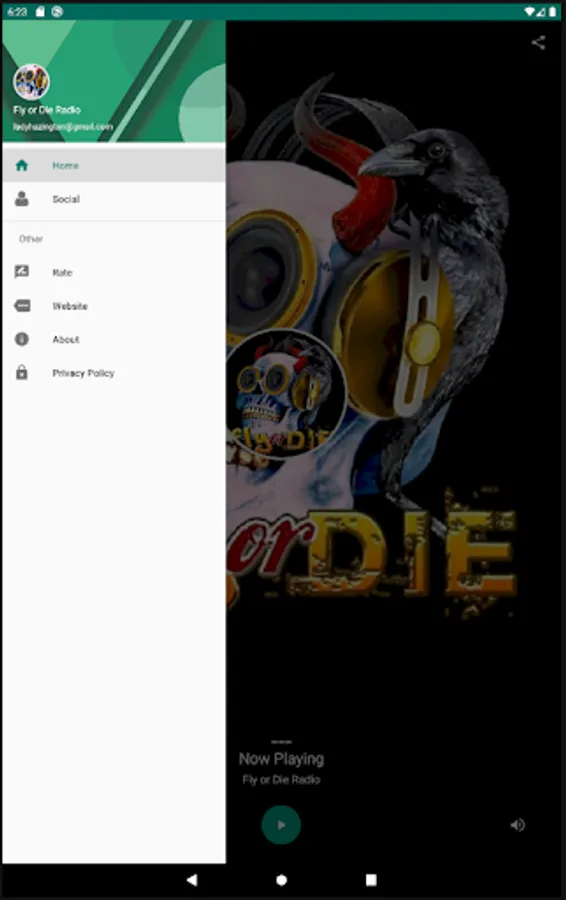
Task: Click Fly or Die Radio under Now Playing
Action: pyautogui.click(x=281, y=779)
